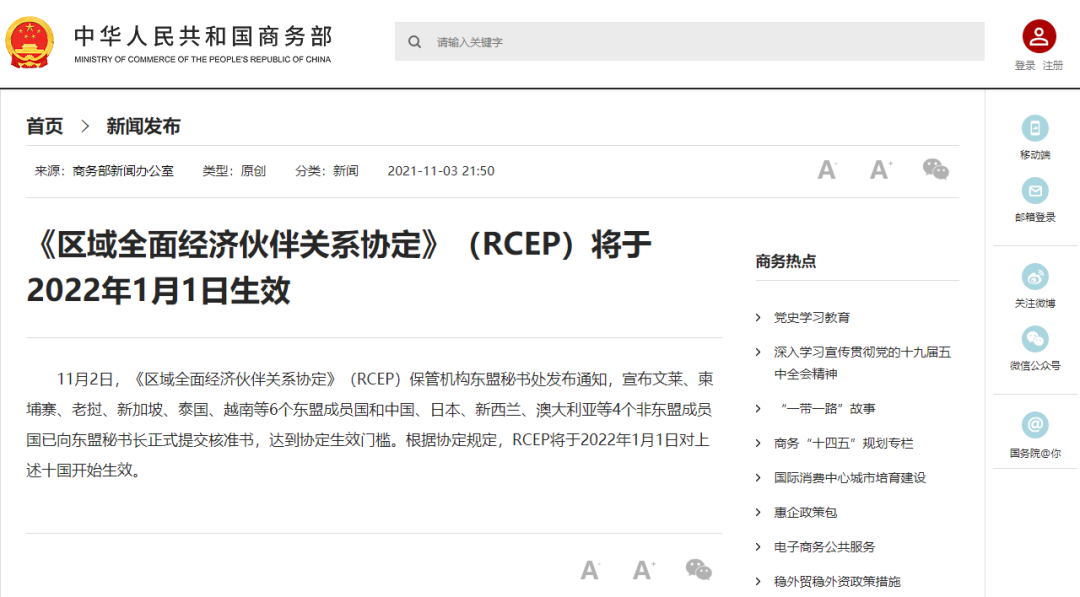Open the 党史学习教育 hot topic
1080x597 pixels.
click(x=811, y=317)
